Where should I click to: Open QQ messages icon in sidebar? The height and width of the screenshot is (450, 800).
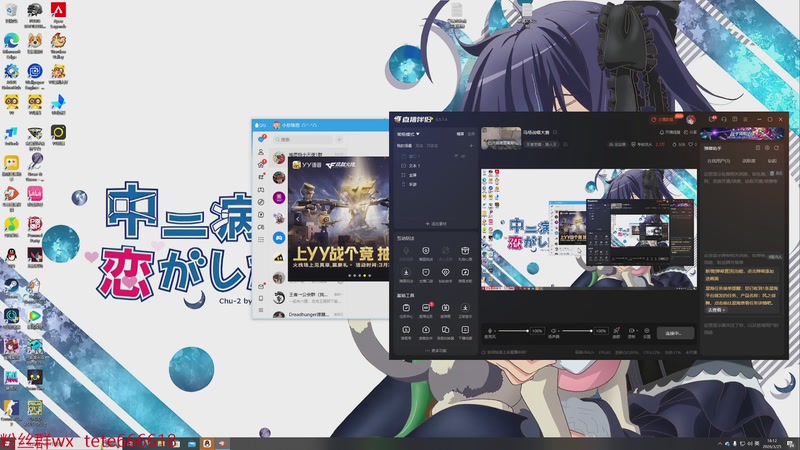click(261, 139)
